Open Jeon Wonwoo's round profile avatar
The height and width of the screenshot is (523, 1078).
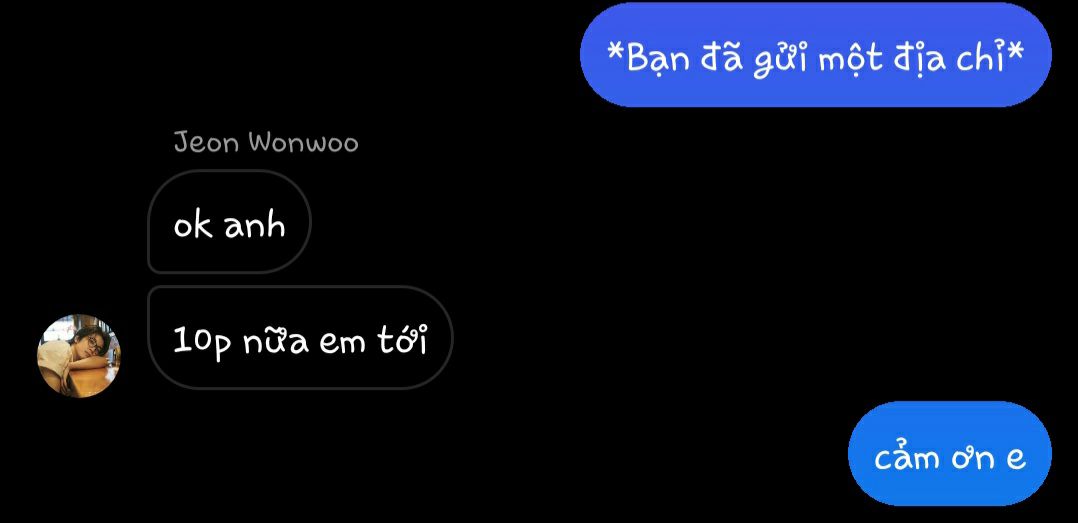(x=78, y=355)
